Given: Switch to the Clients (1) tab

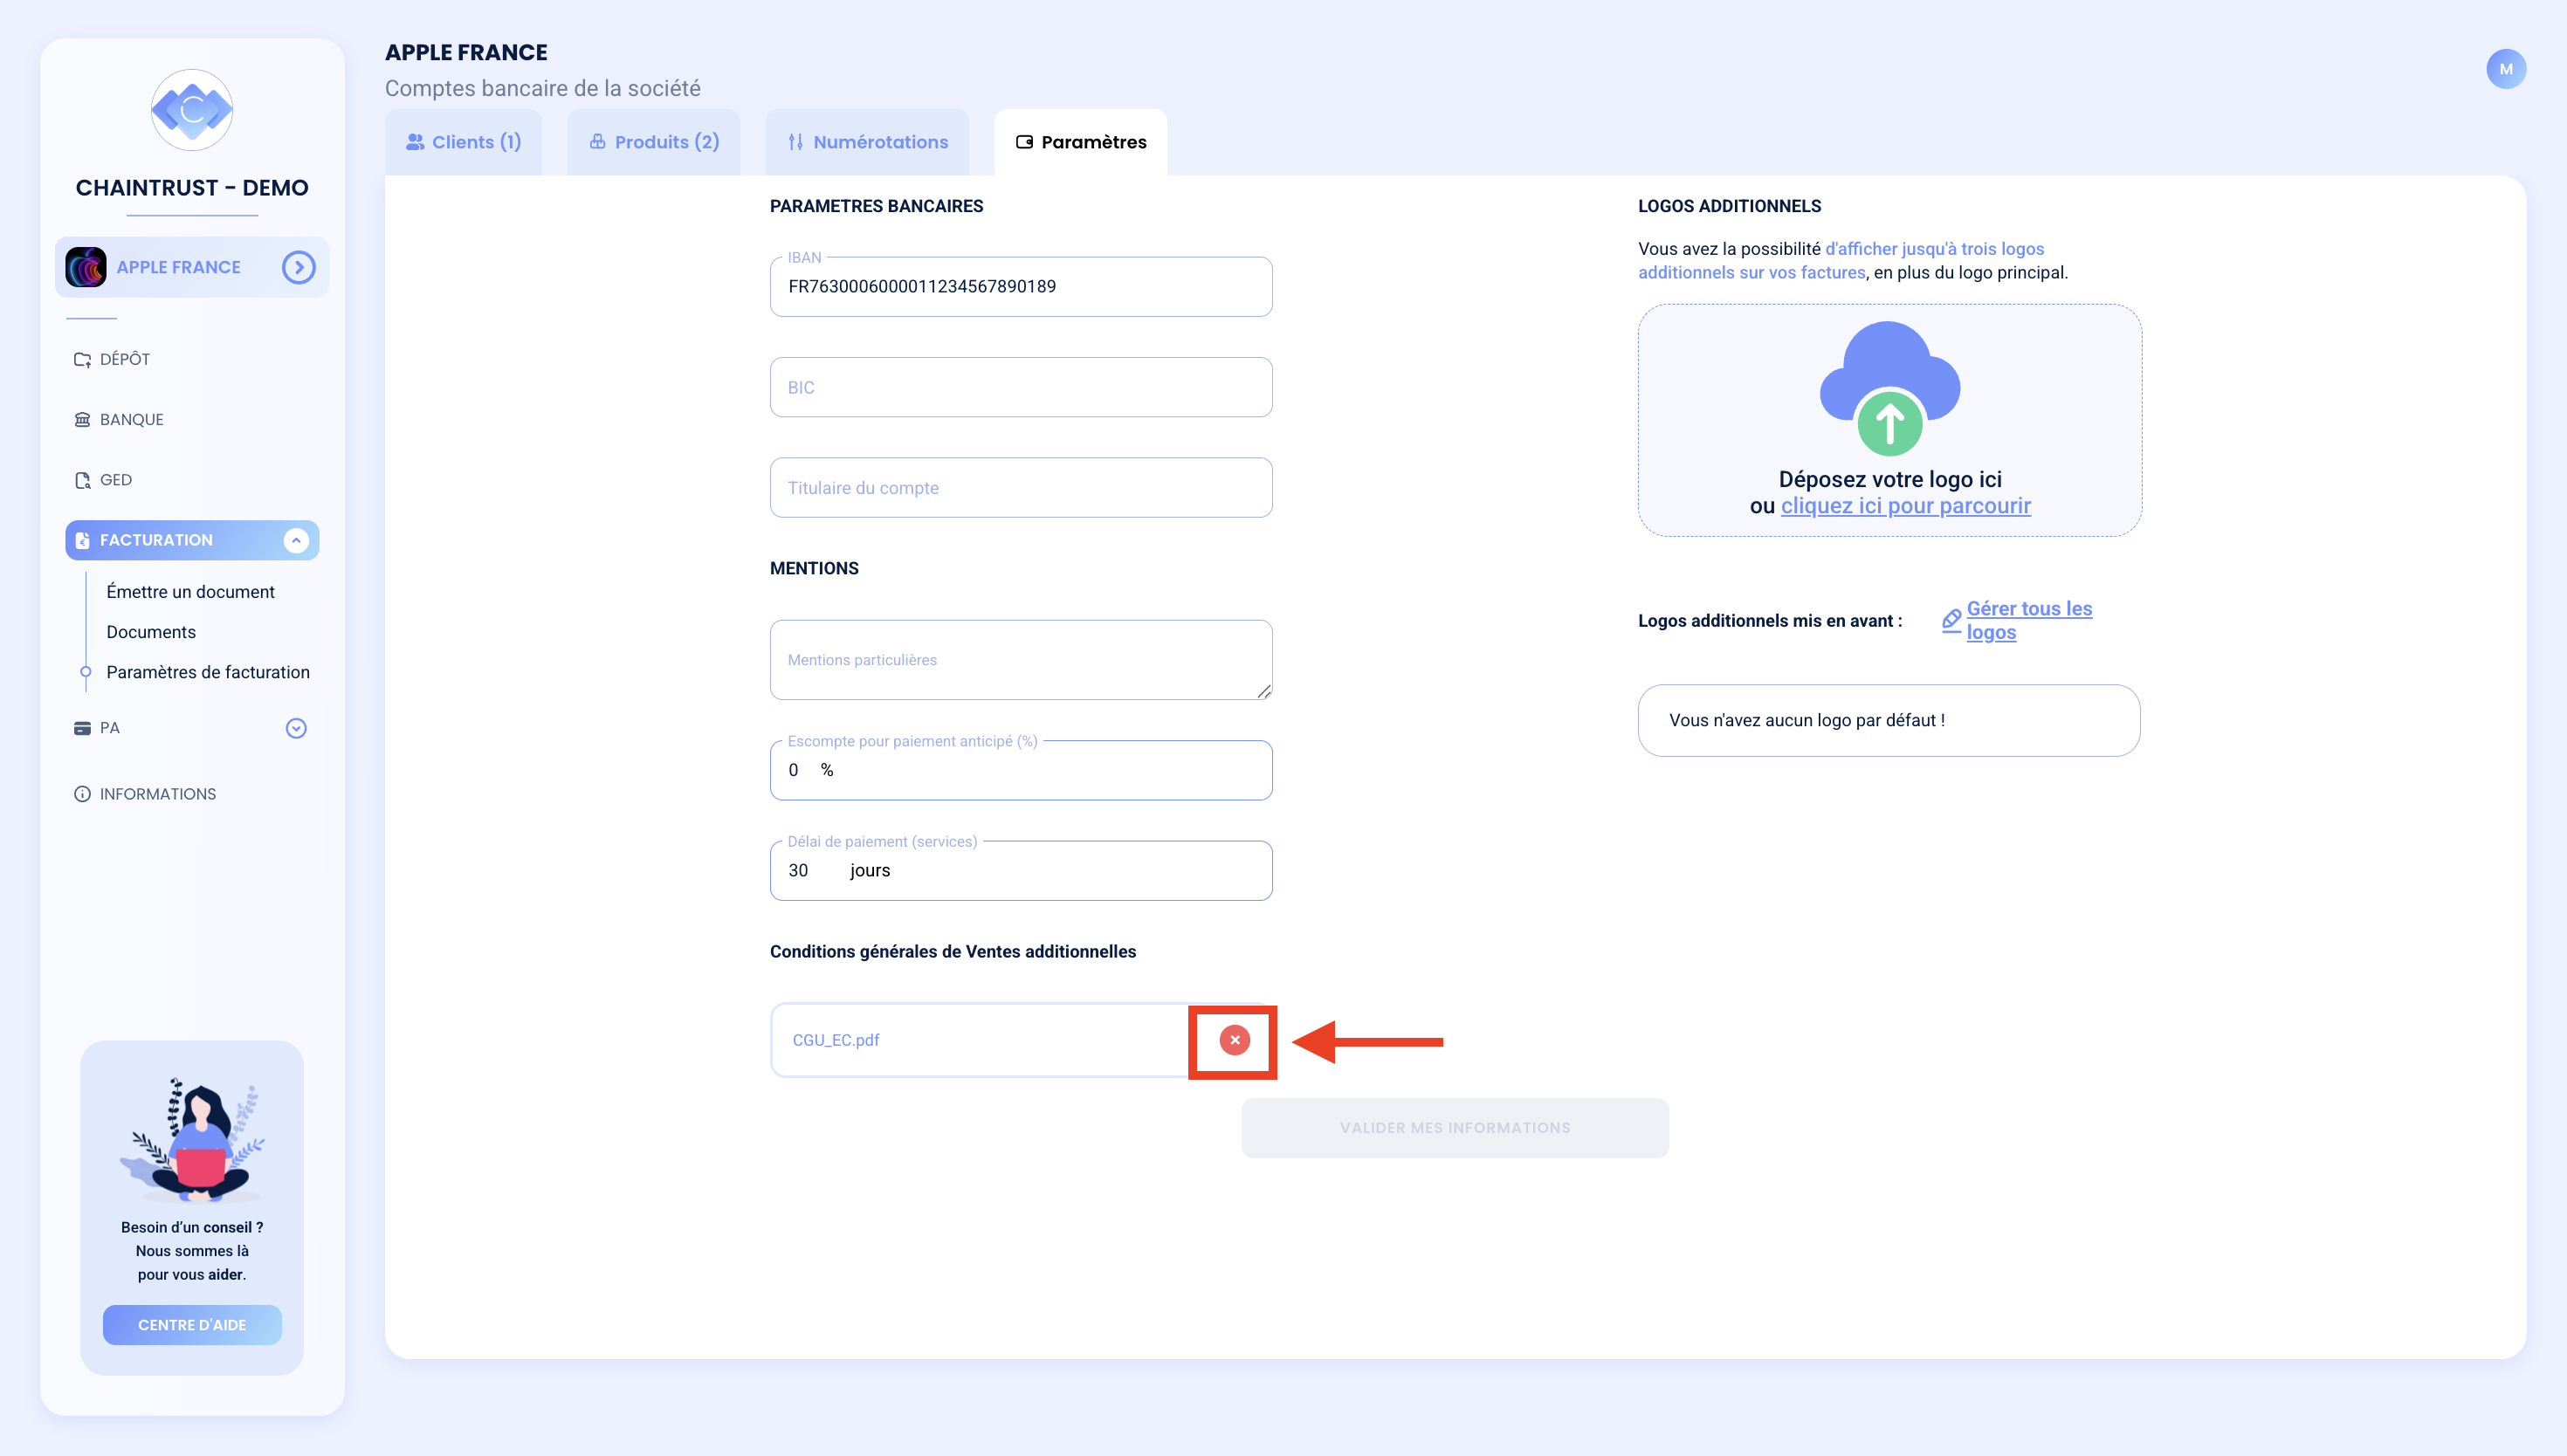Looking at the screenshot, I should click(x=464, y=142).
